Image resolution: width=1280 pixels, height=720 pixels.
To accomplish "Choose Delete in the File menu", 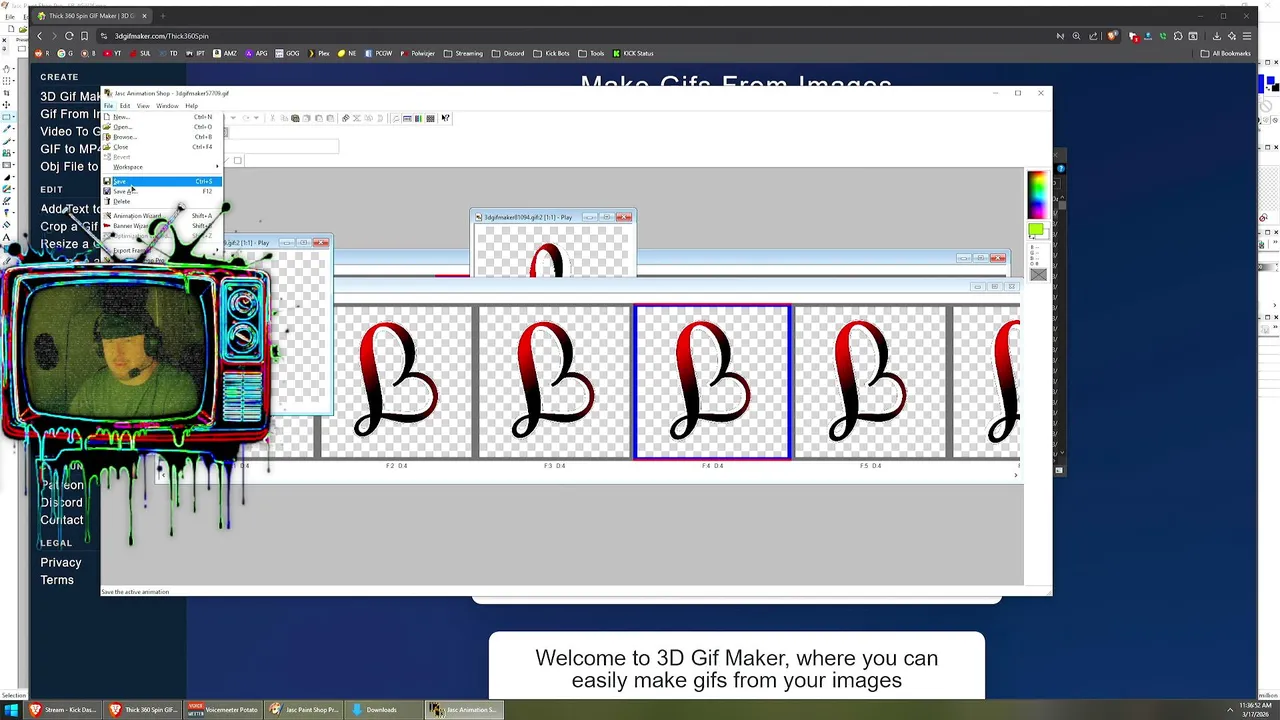I will [165, 201].
